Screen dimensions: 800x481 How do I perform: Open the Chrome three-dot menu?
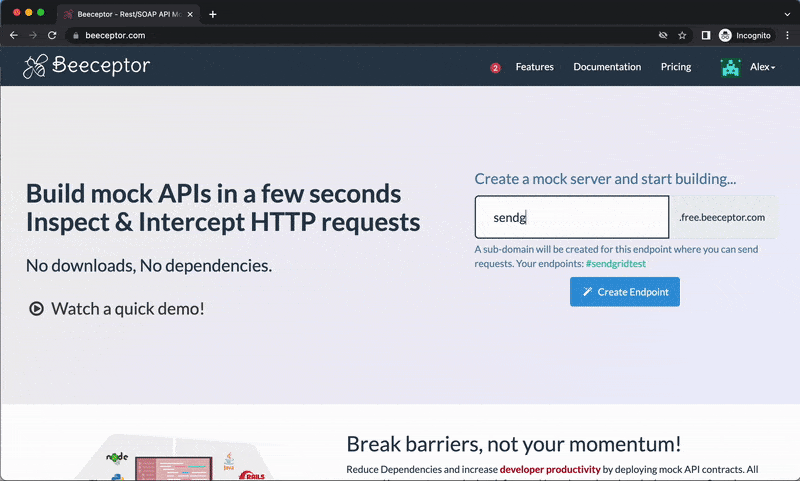(x=787, y=35)
